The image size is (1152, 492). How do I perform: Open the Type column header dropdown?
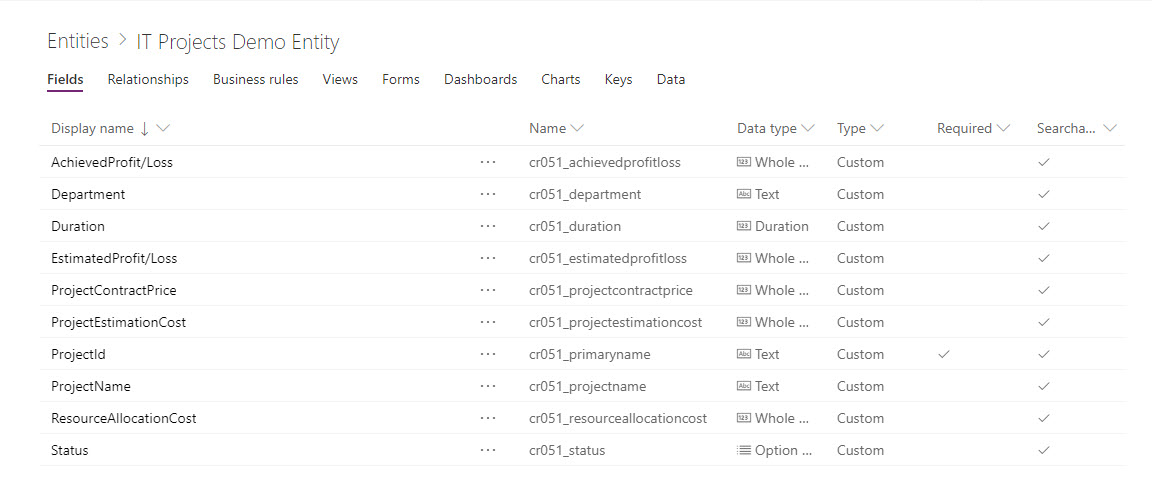point(877,129)
